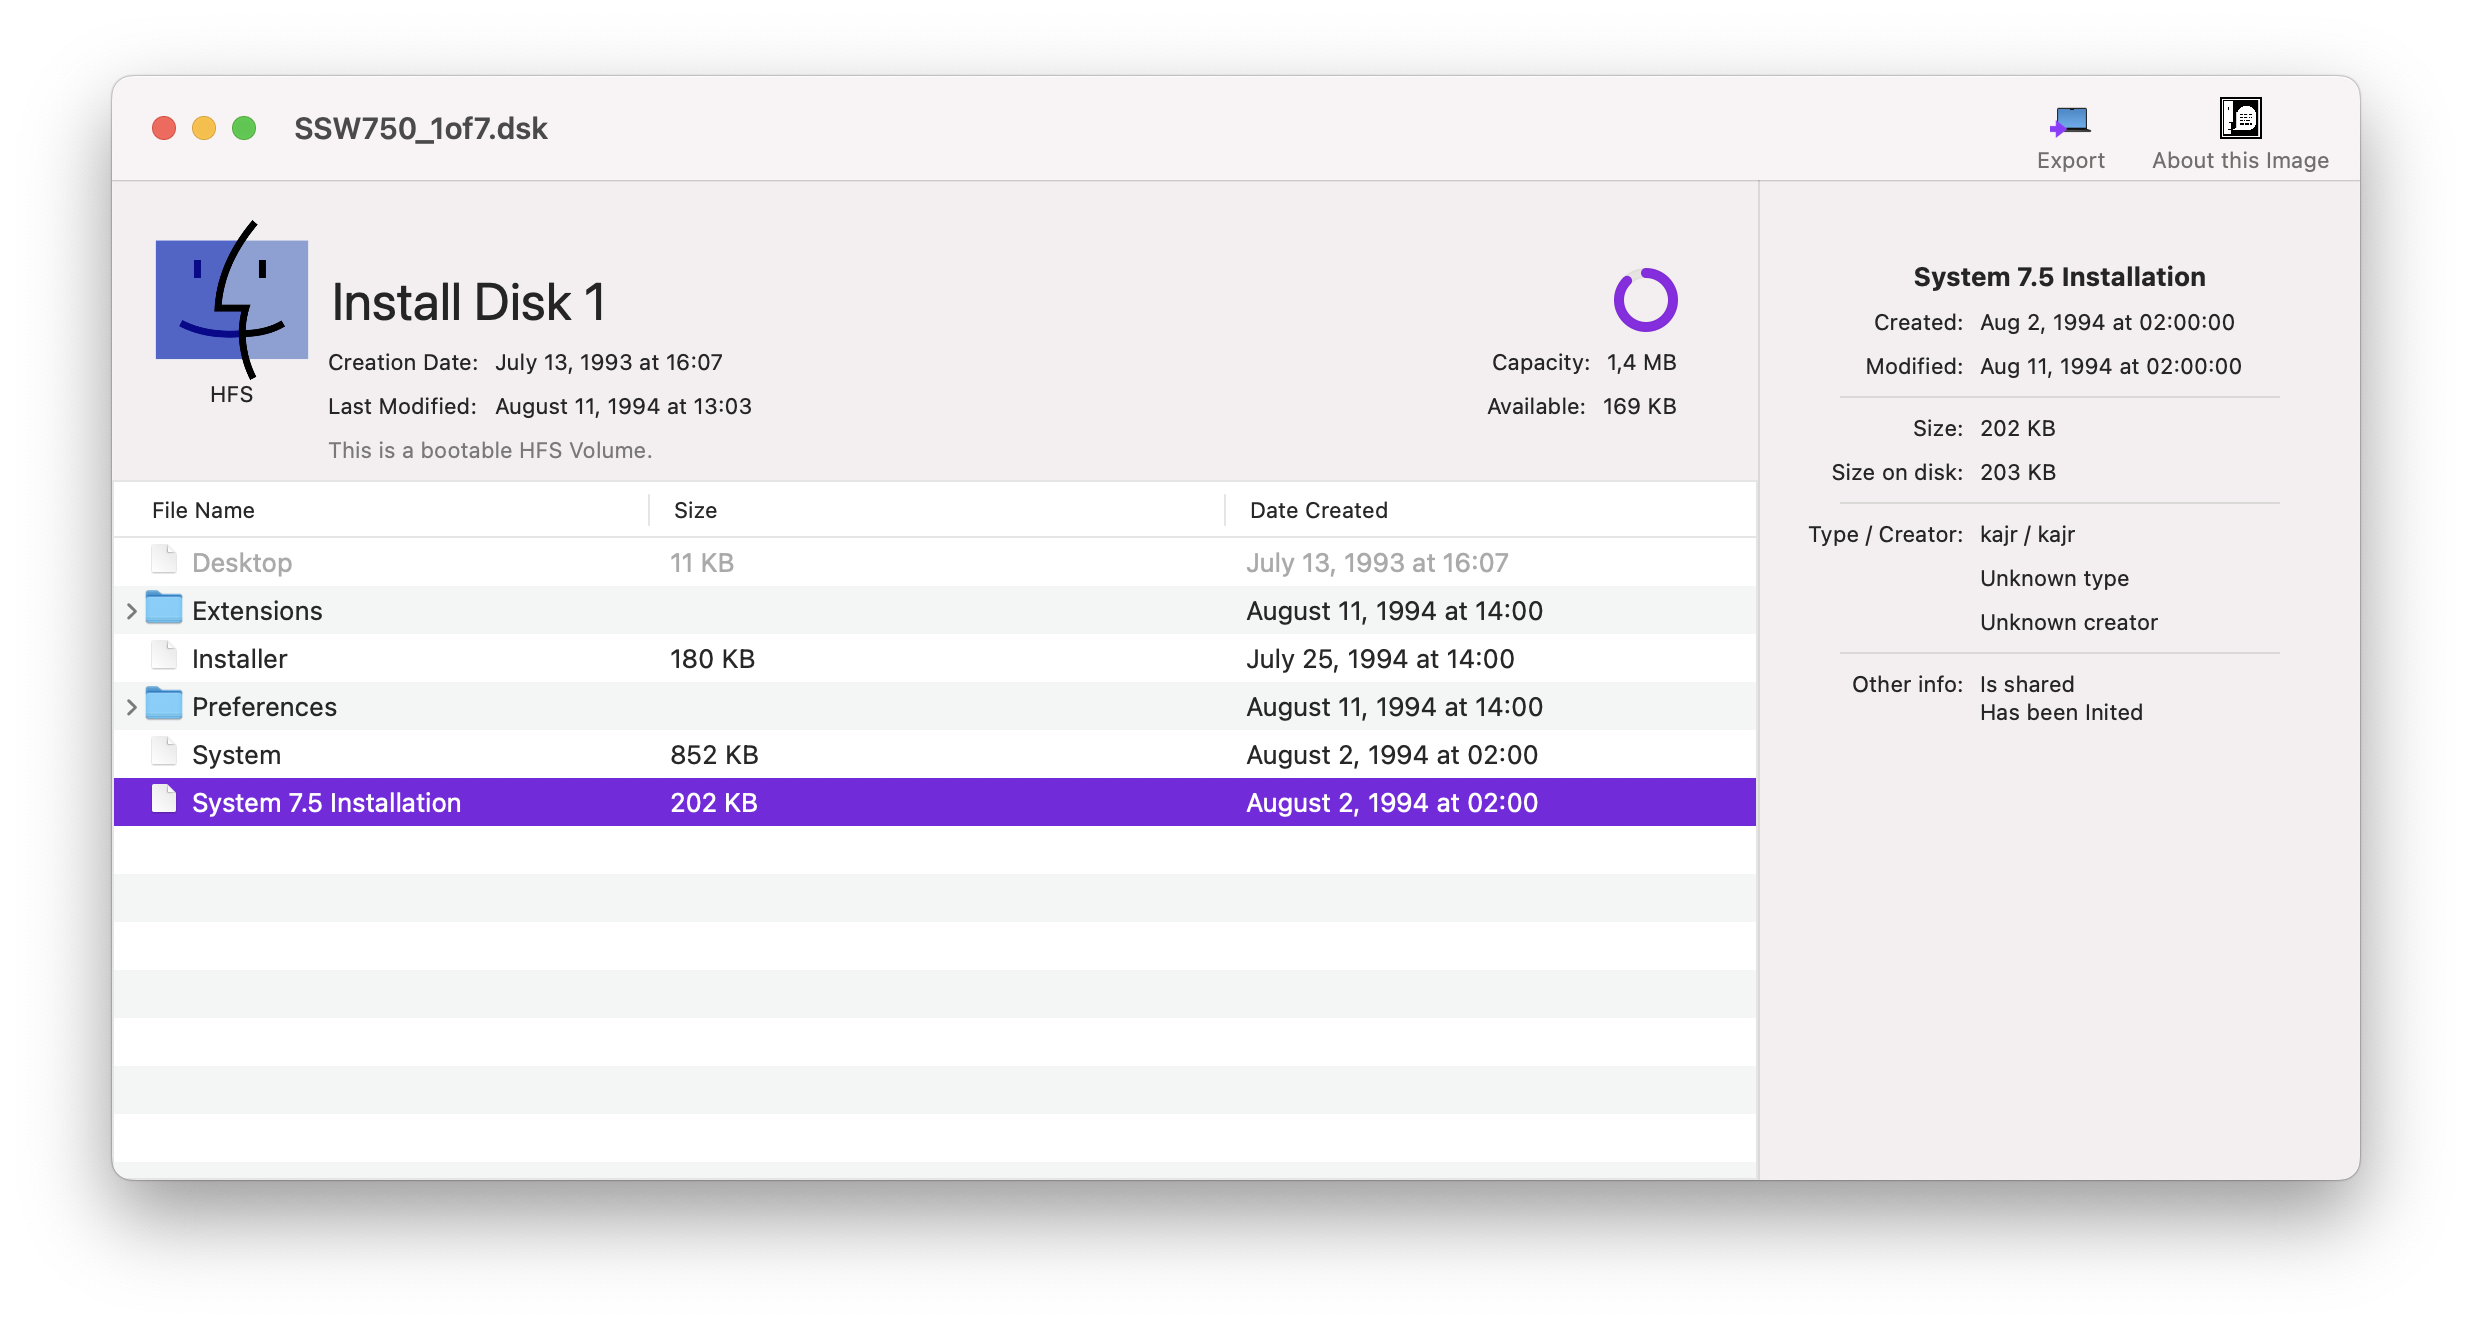This screenshot has width=2472, height=1328.
Task: Click the Last Modified date value
Action: click(x=623, y=406)
